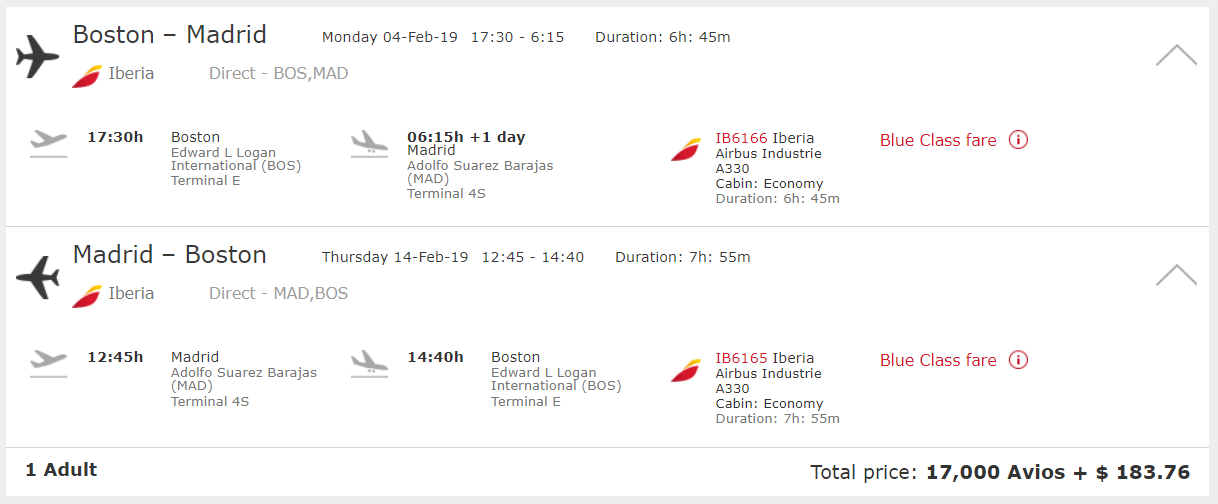The image size is (1218, 504).
Task: Open flight number IB6166 link
Action: coord(741,138)
